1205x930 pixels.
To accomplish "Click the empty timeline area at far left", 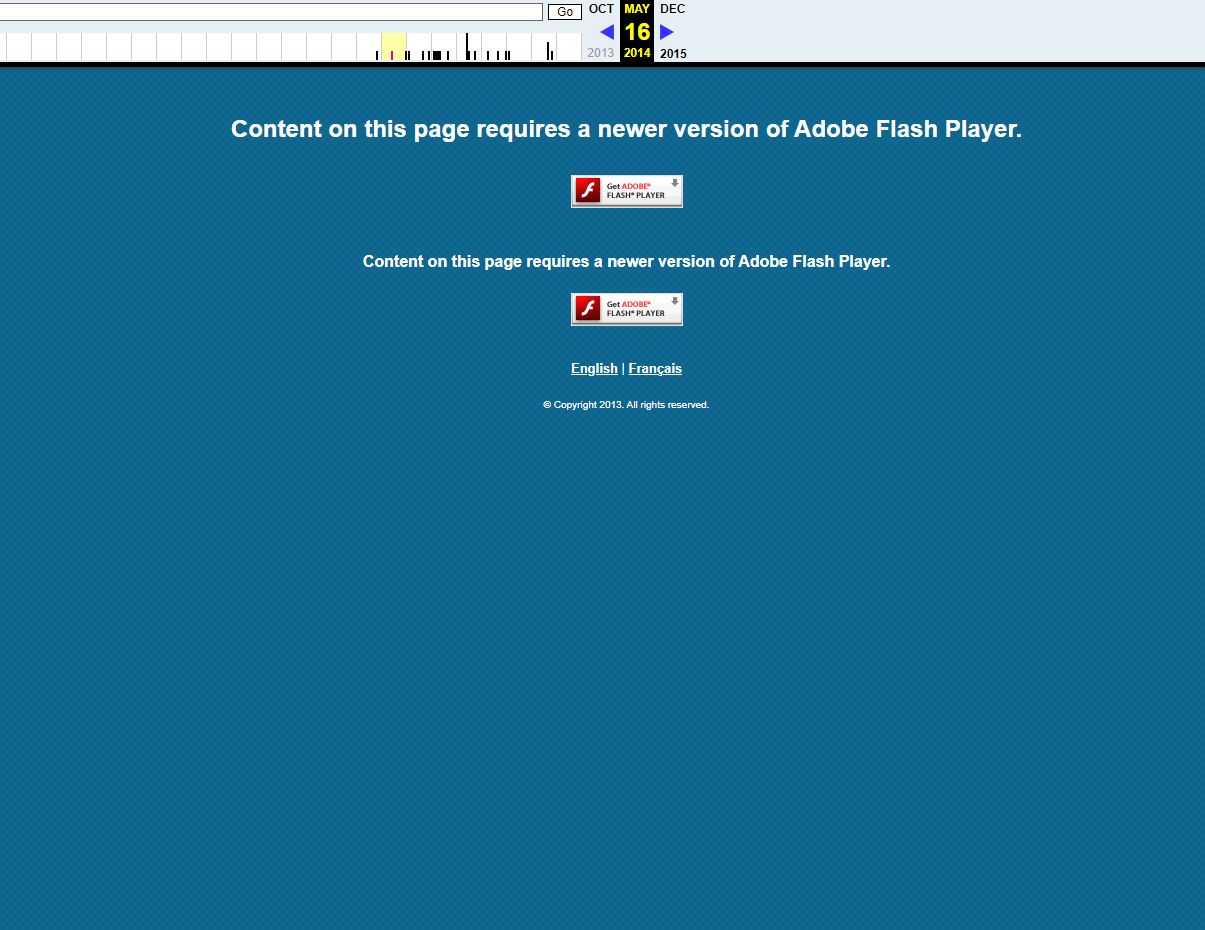I will pos(19,47).
